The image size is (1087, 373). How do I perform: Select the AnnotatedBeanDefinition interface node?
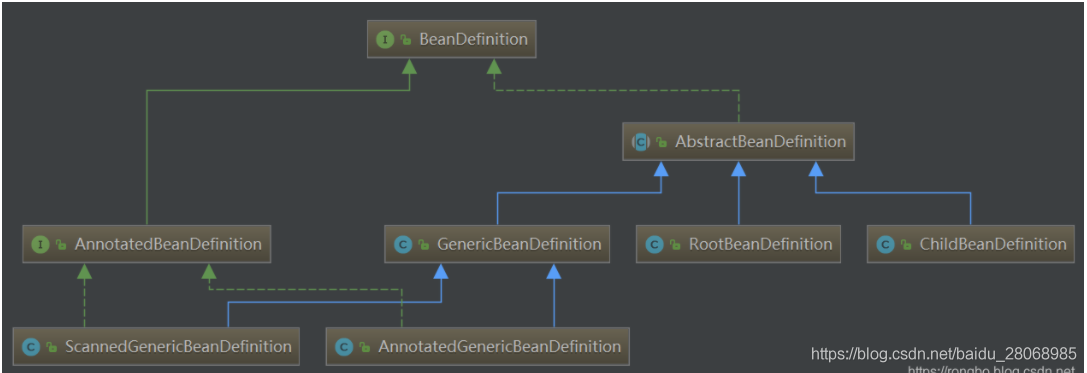click(146, 244)
